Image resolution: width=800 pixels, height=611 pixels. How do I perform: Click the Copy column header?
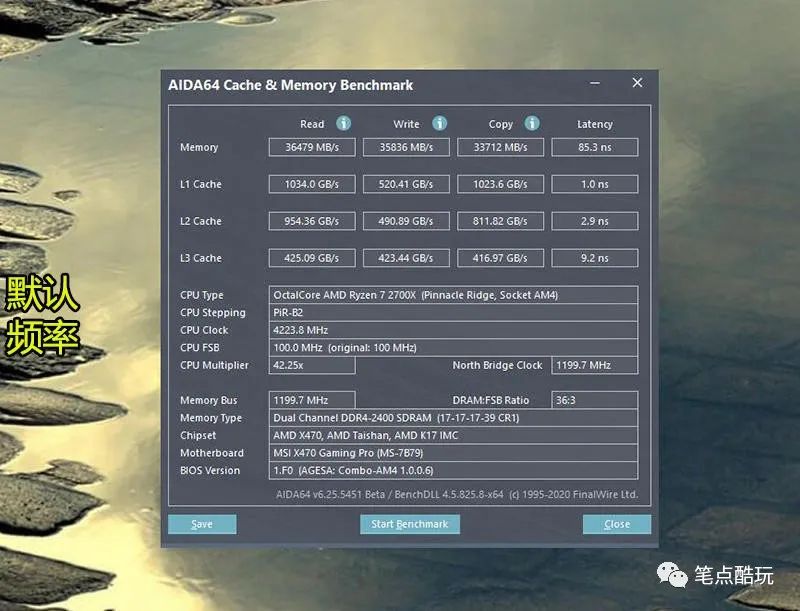tap(501, 124)
